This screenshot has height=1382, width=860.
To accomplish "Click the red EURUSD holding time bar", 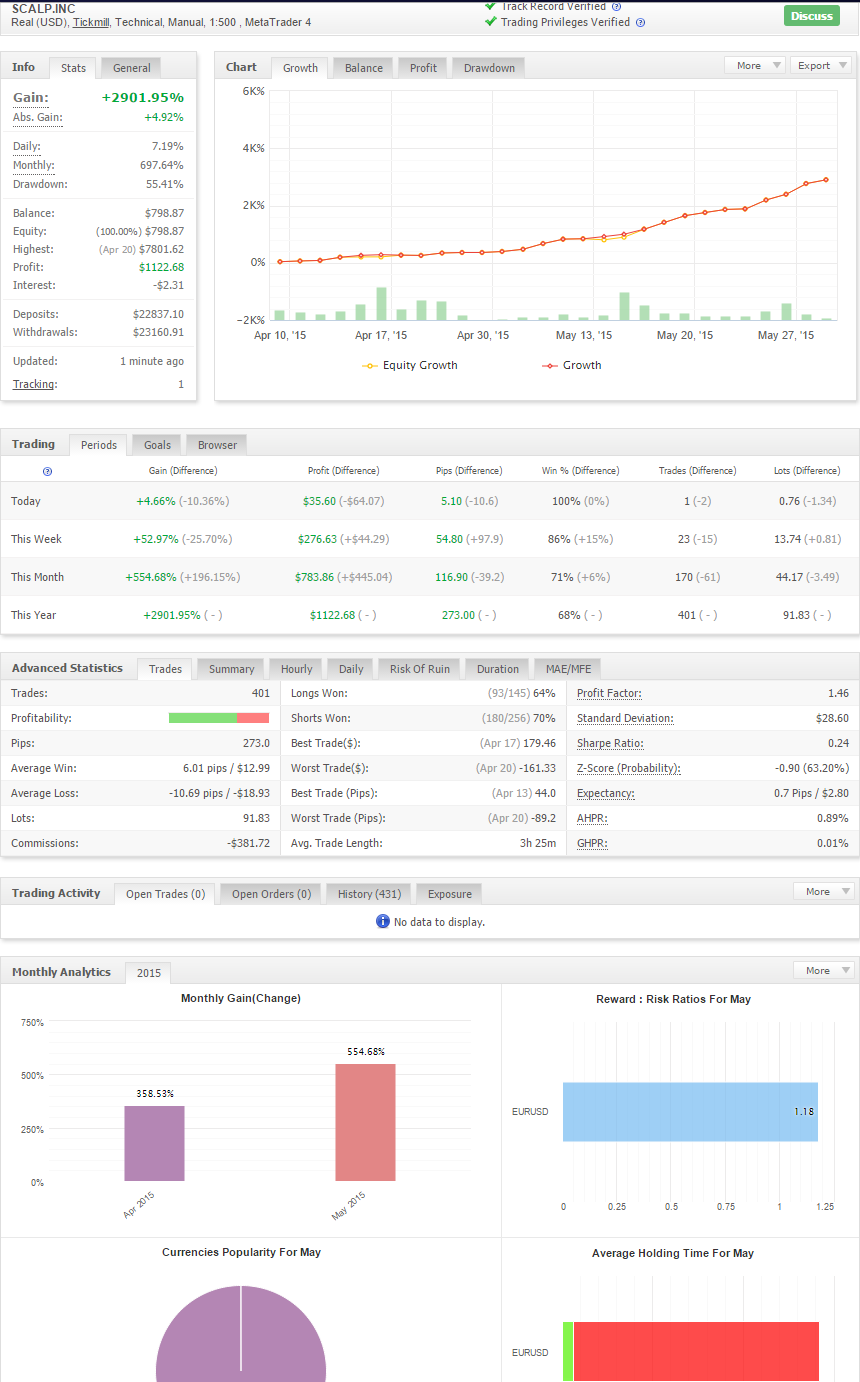I will pos(696,1352).
